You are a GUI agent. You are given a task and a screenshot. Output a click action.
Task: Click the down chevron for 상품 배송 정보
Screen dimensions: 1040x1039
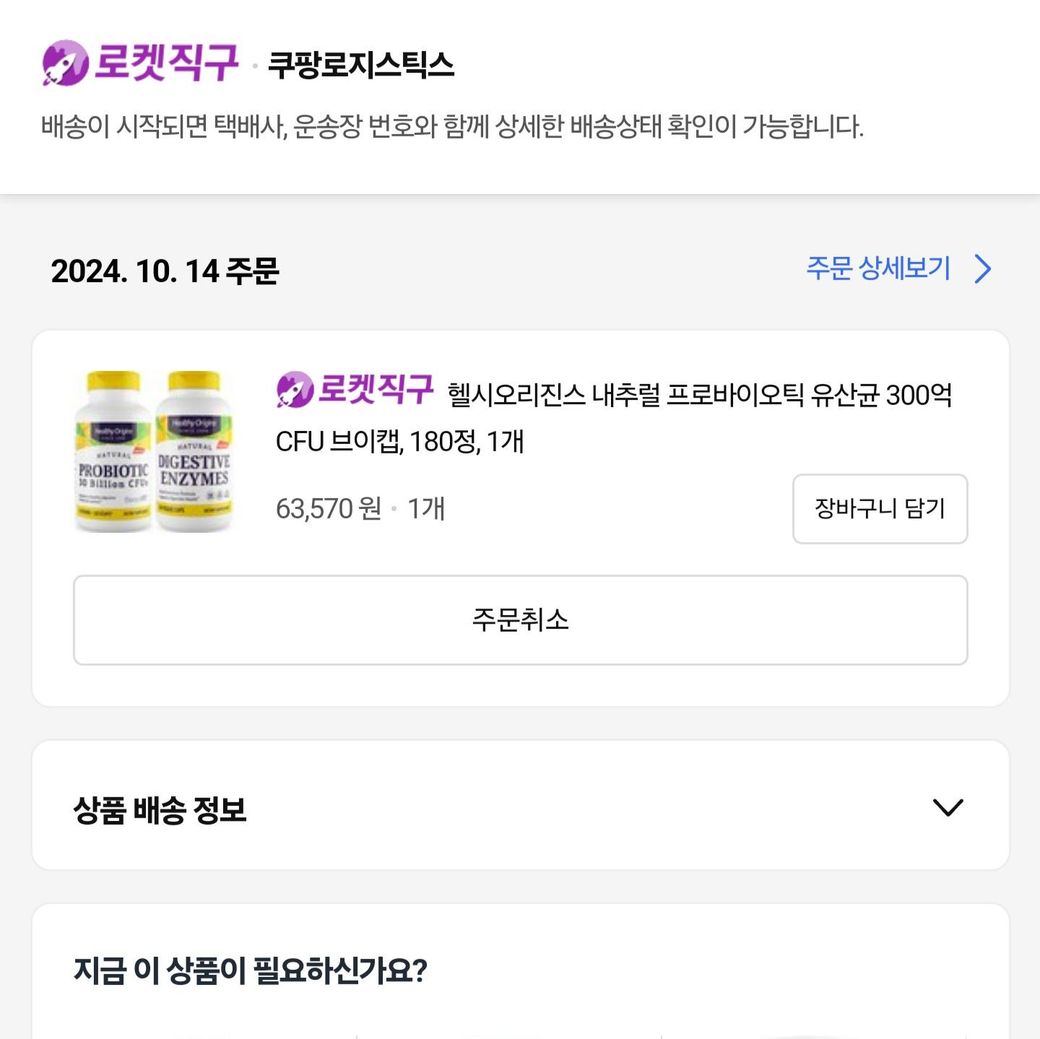(x=946, y=808)
